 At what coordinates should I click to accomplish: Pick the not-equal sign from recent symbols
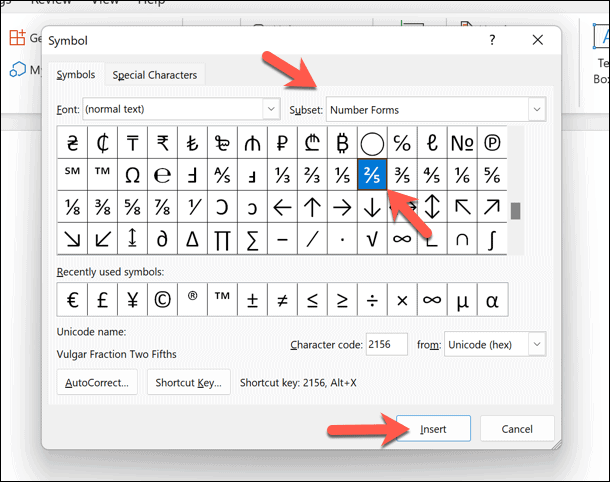click(x=282, y=300)
